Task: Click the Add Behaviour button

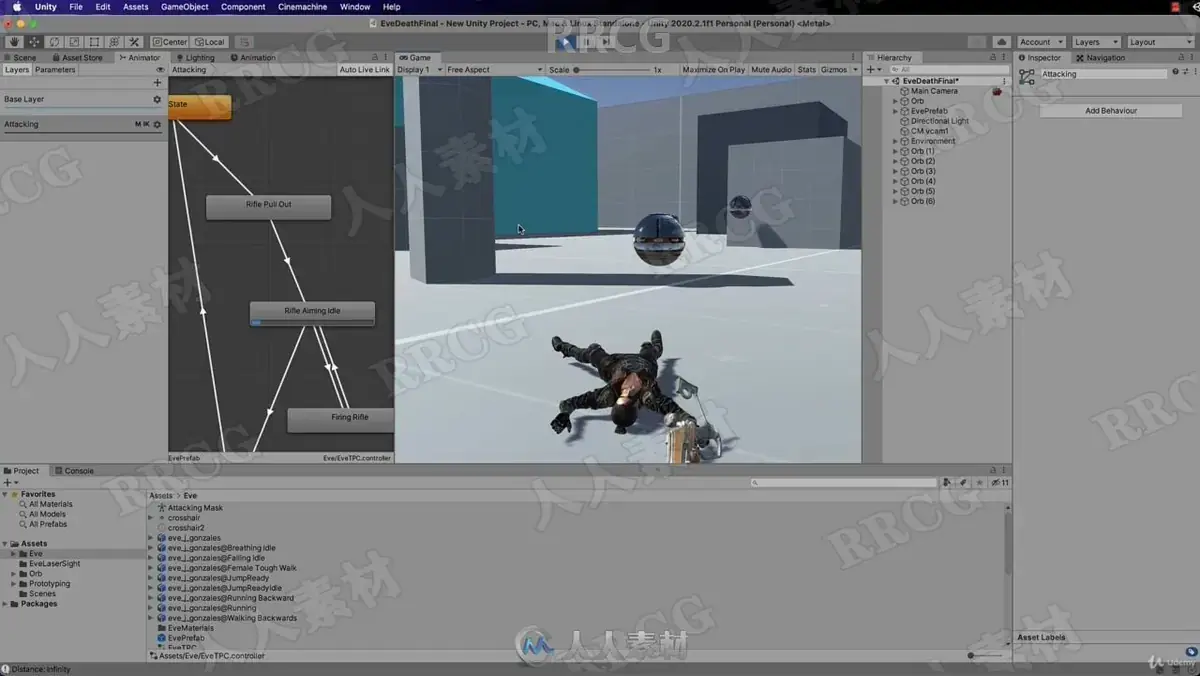Action: (x=1111, y=111)
